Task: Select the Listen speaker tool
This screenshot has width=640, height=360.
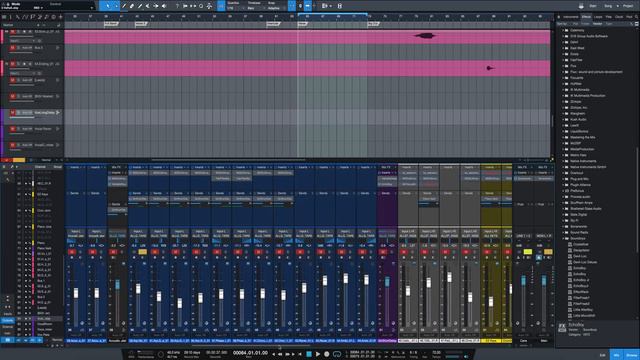Action: pyautogui.click(x=164, y=6)
